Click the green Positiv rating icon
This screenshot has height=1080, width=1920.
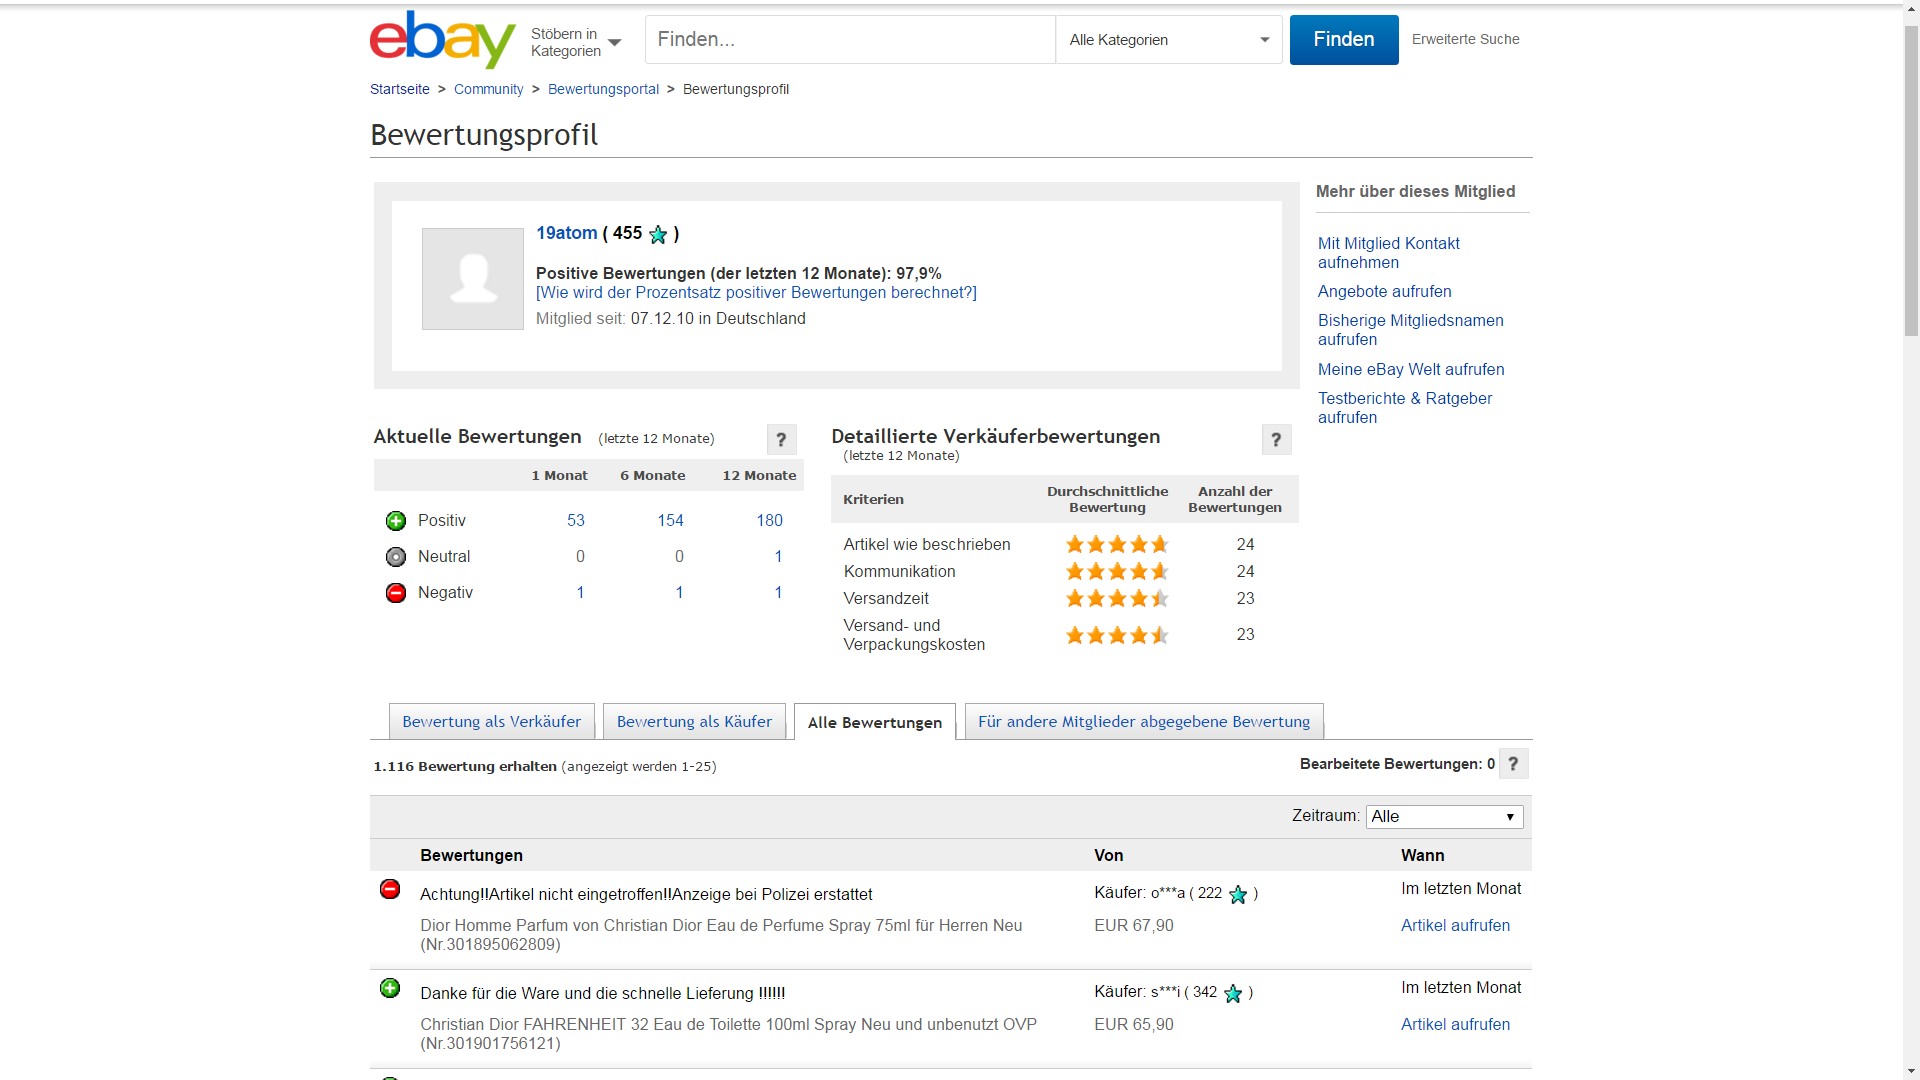pyautogui.click(x=396, y=521)
